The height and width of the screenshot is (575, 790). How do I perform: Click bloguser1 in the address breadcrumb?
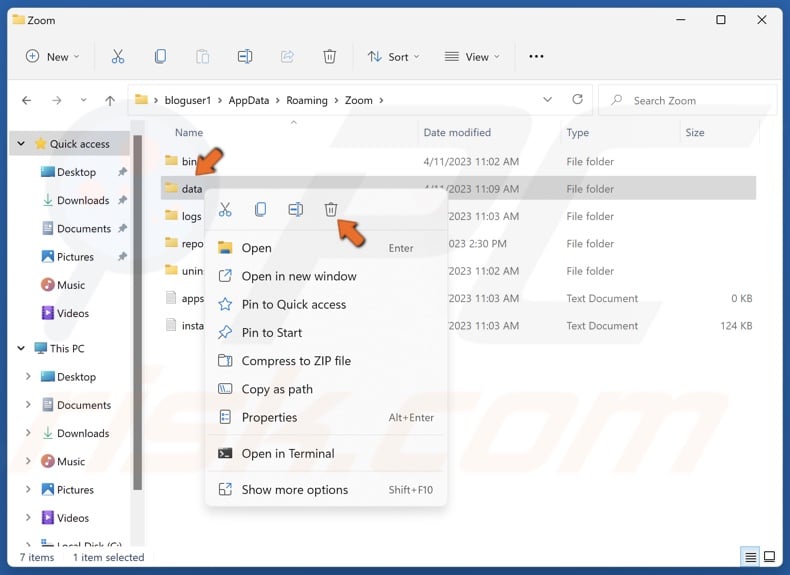point(187,100)
